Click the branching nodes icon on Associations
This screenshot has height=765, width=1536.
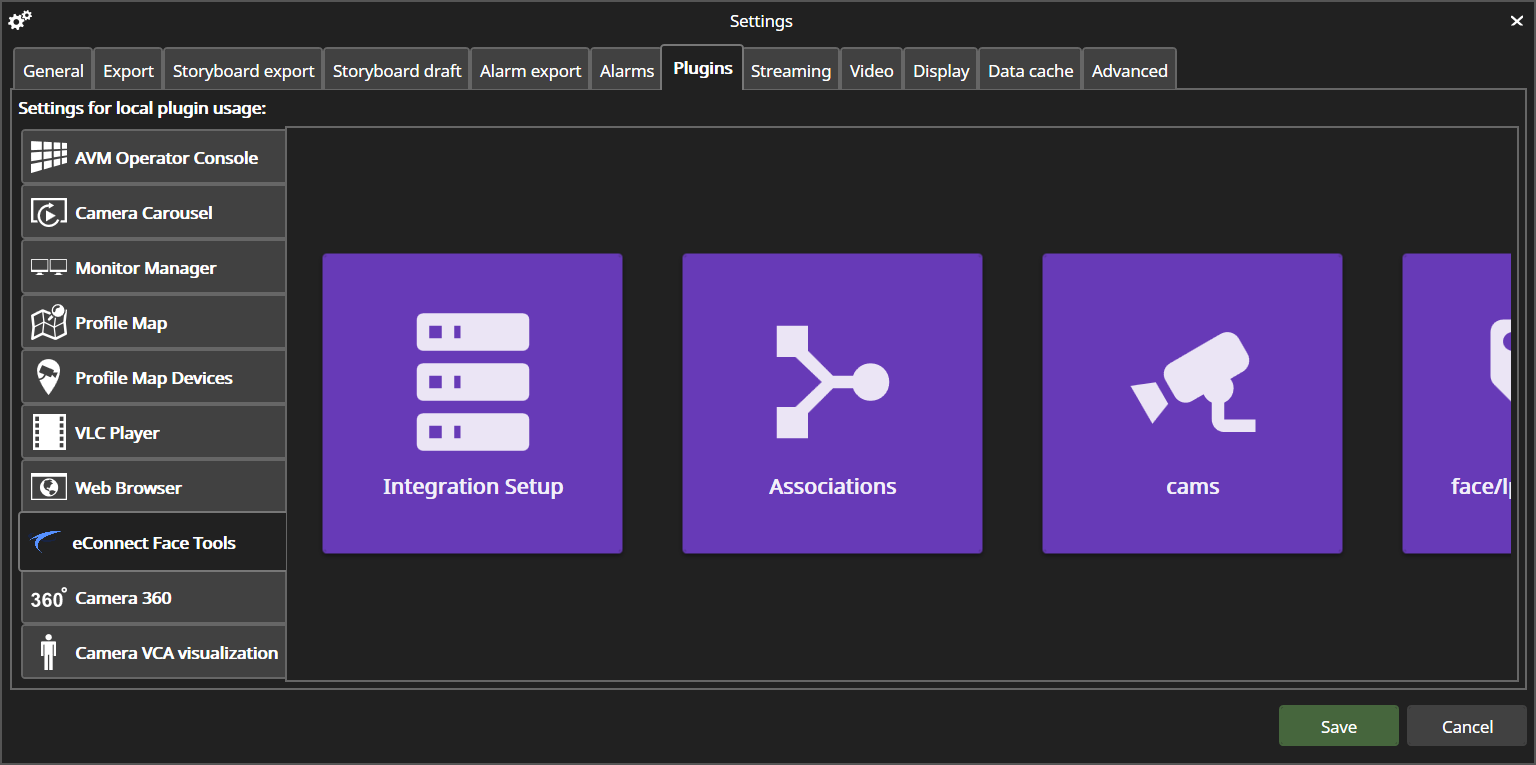coord(832,381)
